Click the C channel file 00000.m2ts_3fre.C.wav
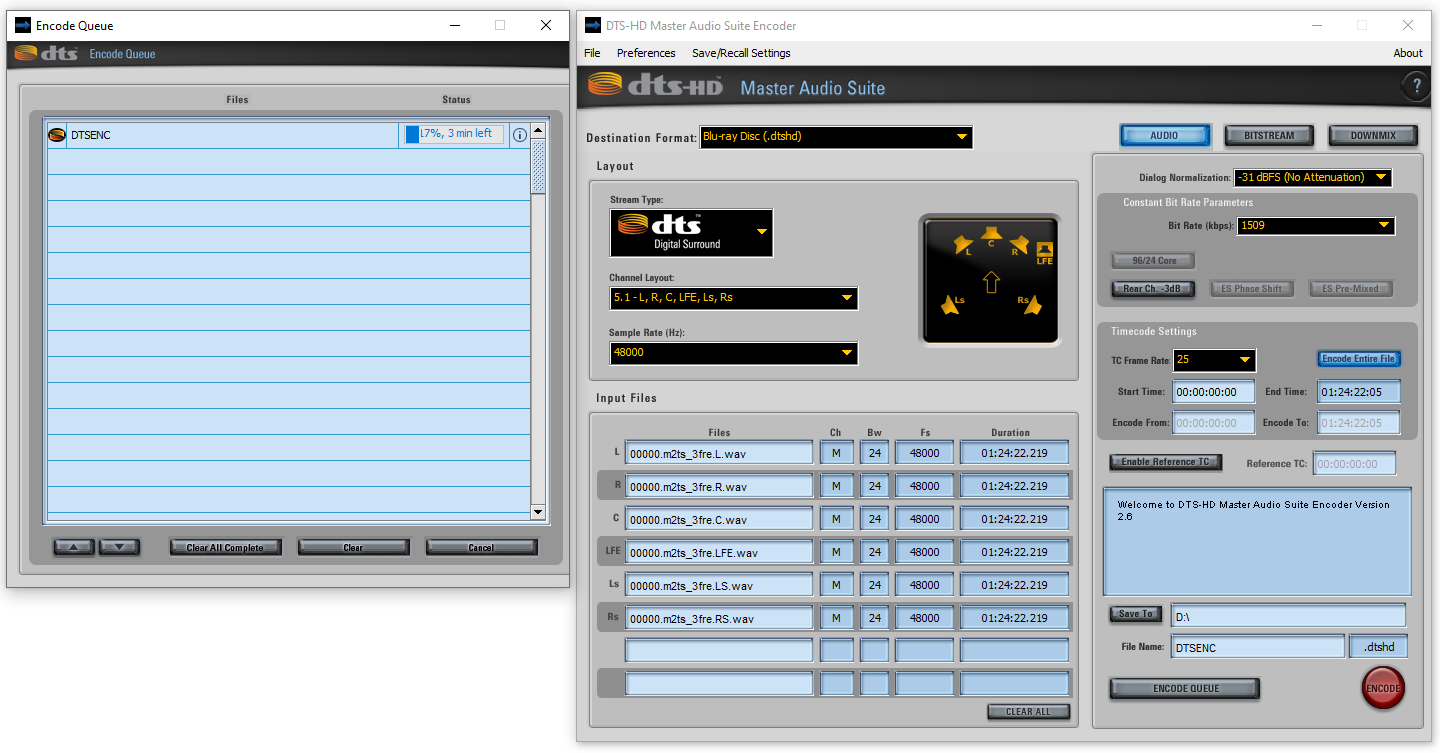The image size is (1440, 753). pos(719,519)
